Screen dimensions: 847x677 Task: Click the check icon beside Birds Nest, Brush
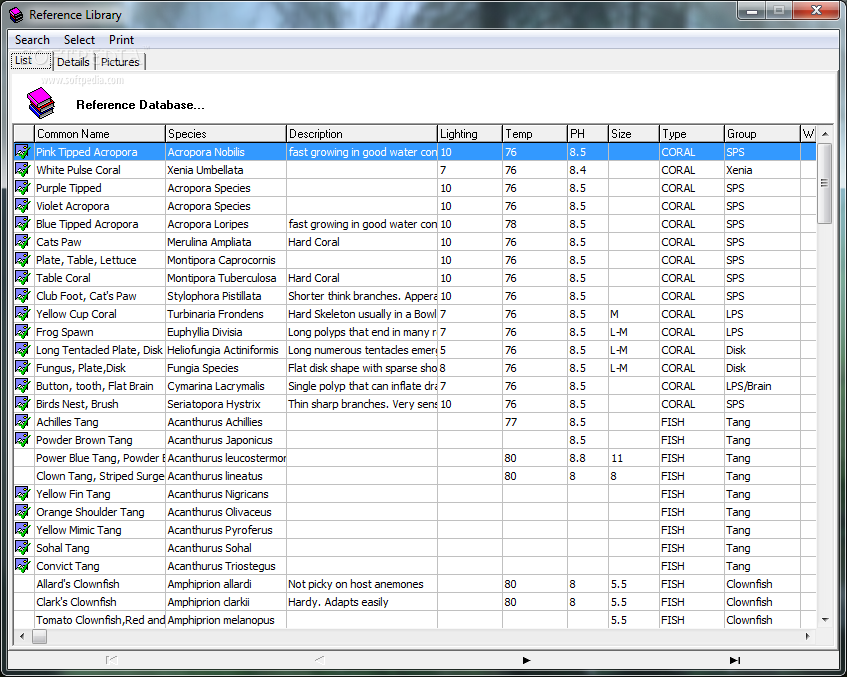[x=23, y=404]
